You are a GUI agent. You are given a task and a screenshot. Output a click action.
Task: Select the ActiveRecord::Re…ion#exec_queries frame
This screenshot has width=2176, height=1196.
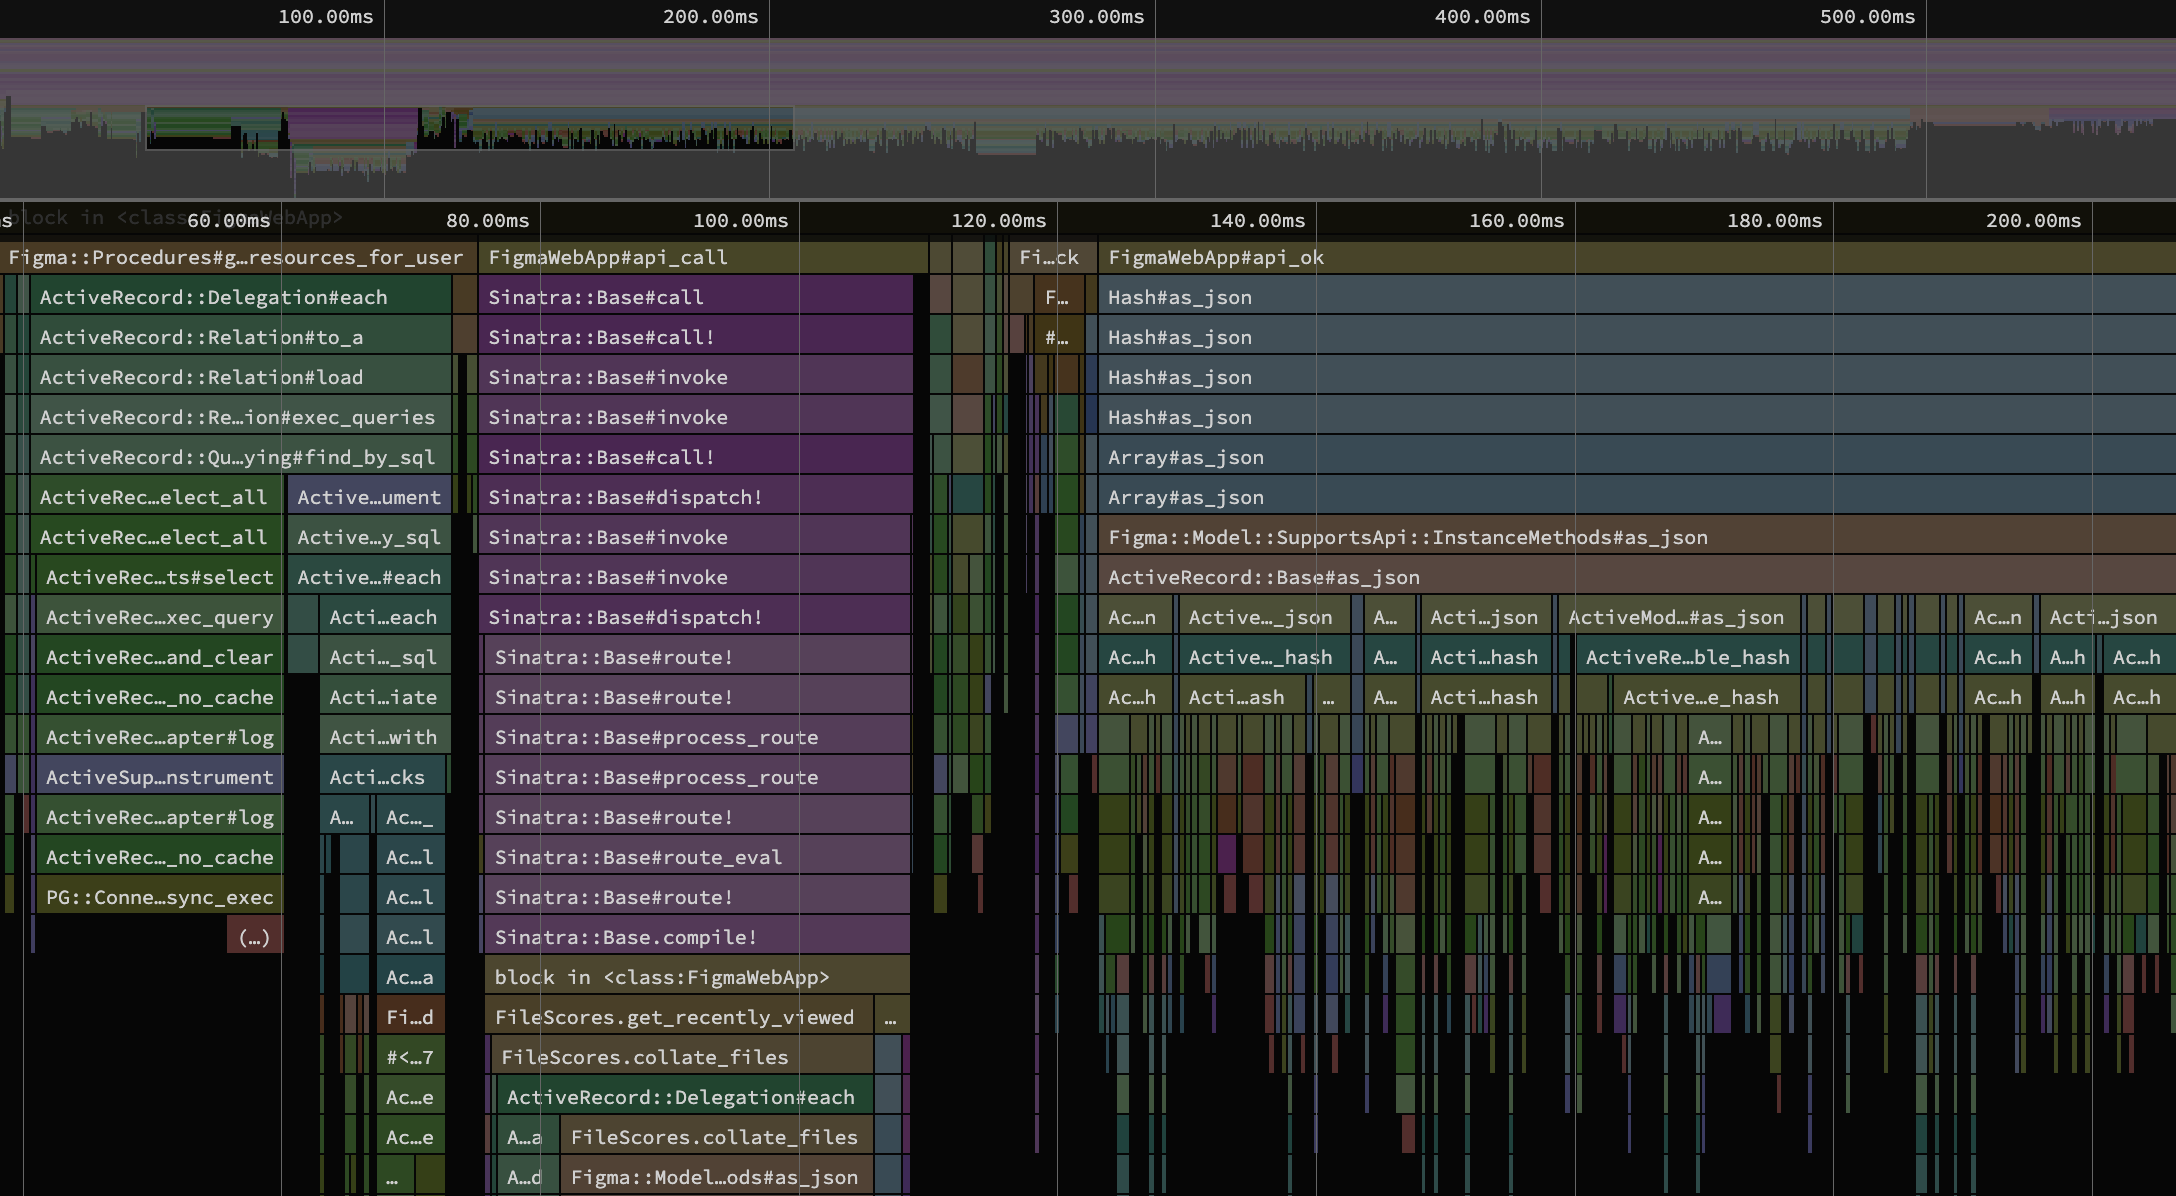241,417
